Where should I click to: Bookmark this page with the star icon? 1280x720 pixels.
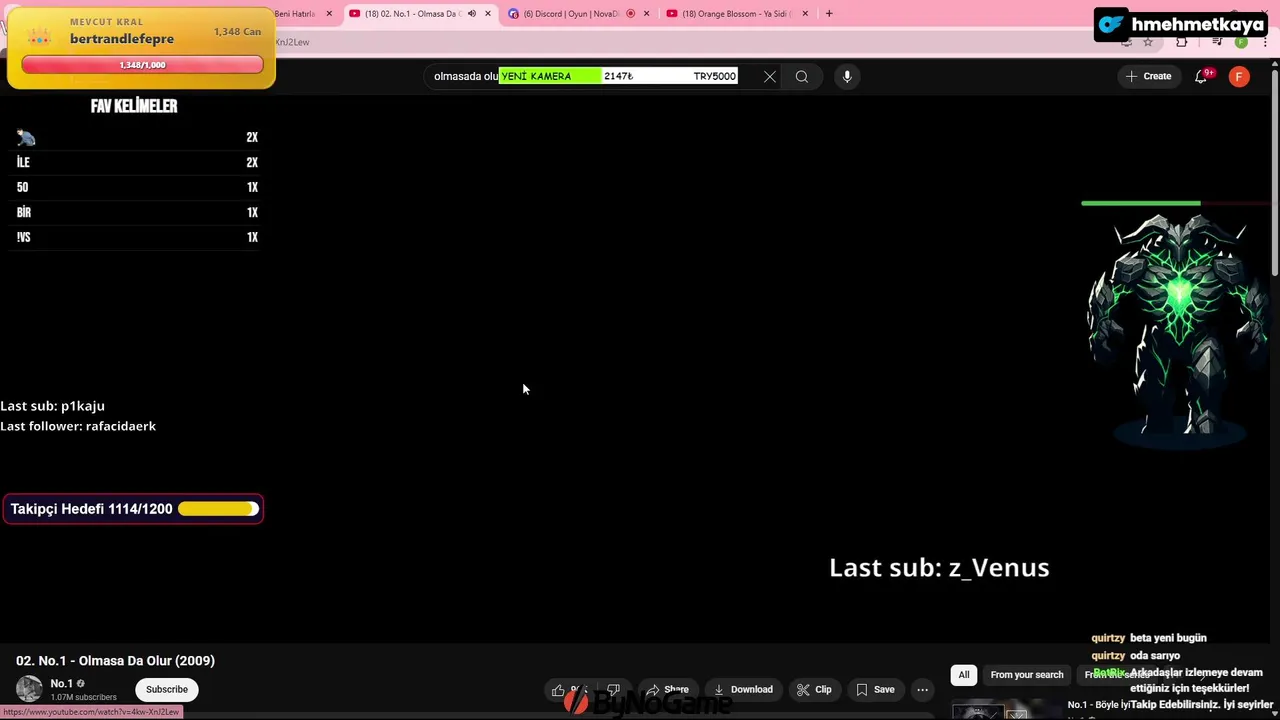[1148, 42]
